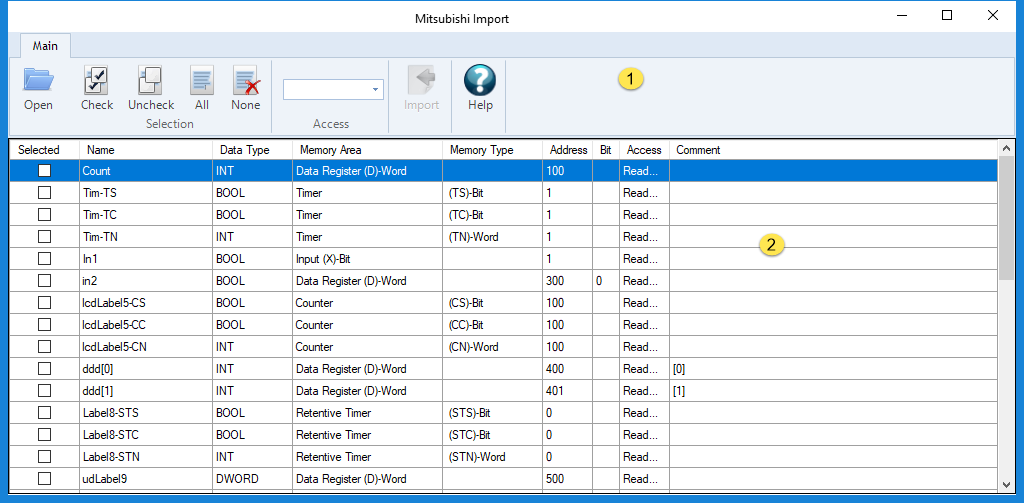Open the Help question mark icon
Viewport: 1024px width, 503px height.
pos(480,81)
